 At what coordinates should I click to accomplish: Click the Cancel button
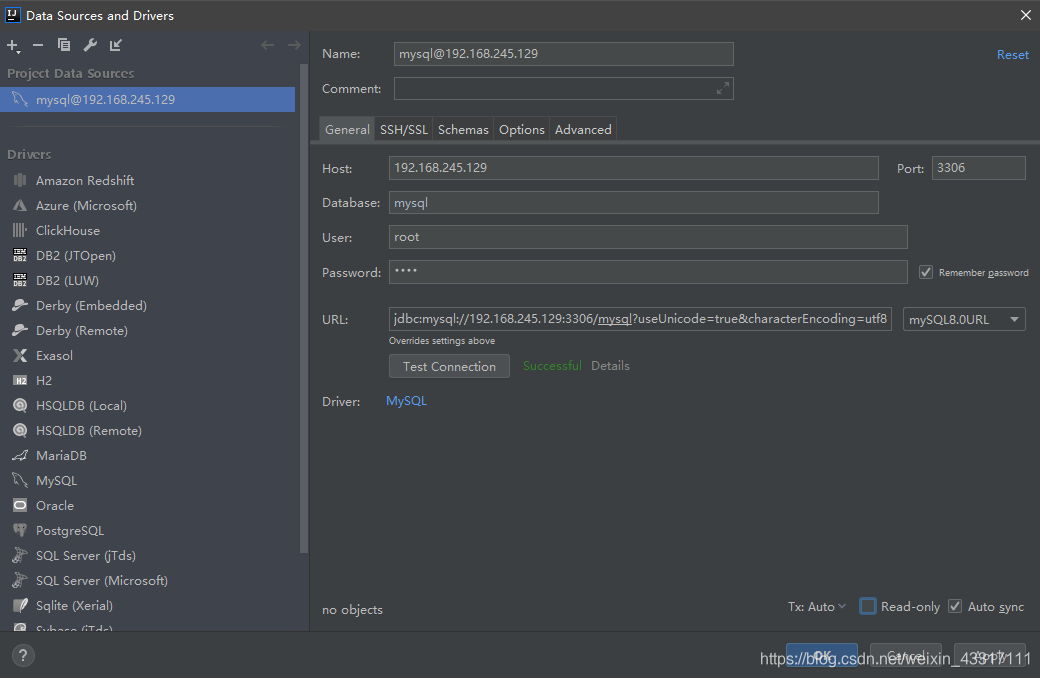905,655
